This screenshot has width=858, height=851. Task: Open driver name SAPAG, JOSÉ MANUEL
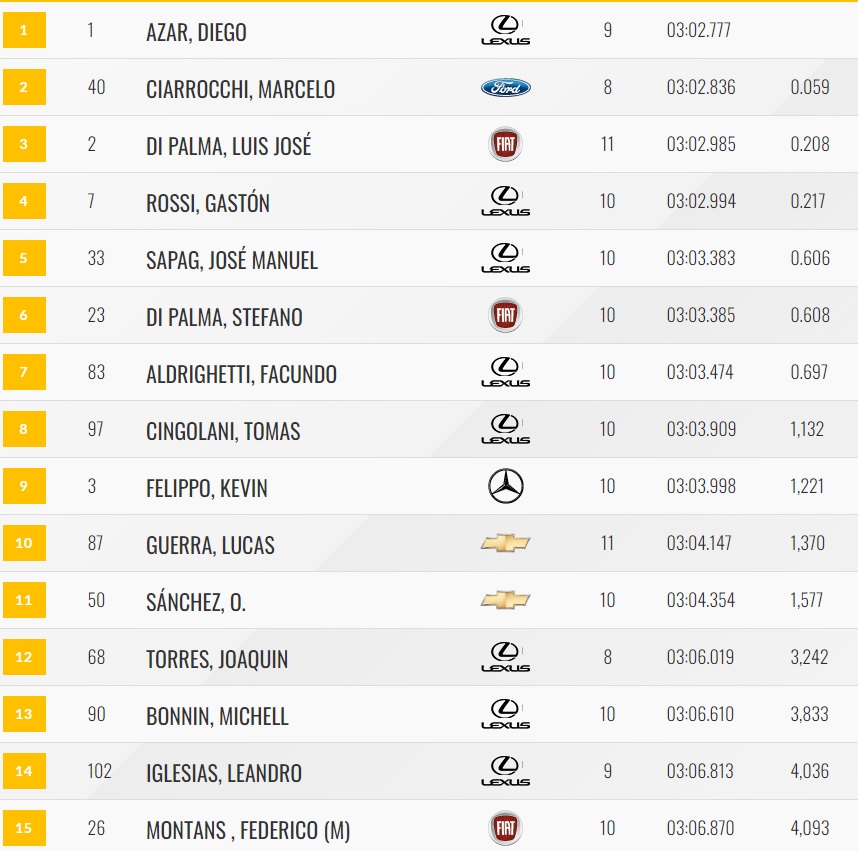pos(231,259)
